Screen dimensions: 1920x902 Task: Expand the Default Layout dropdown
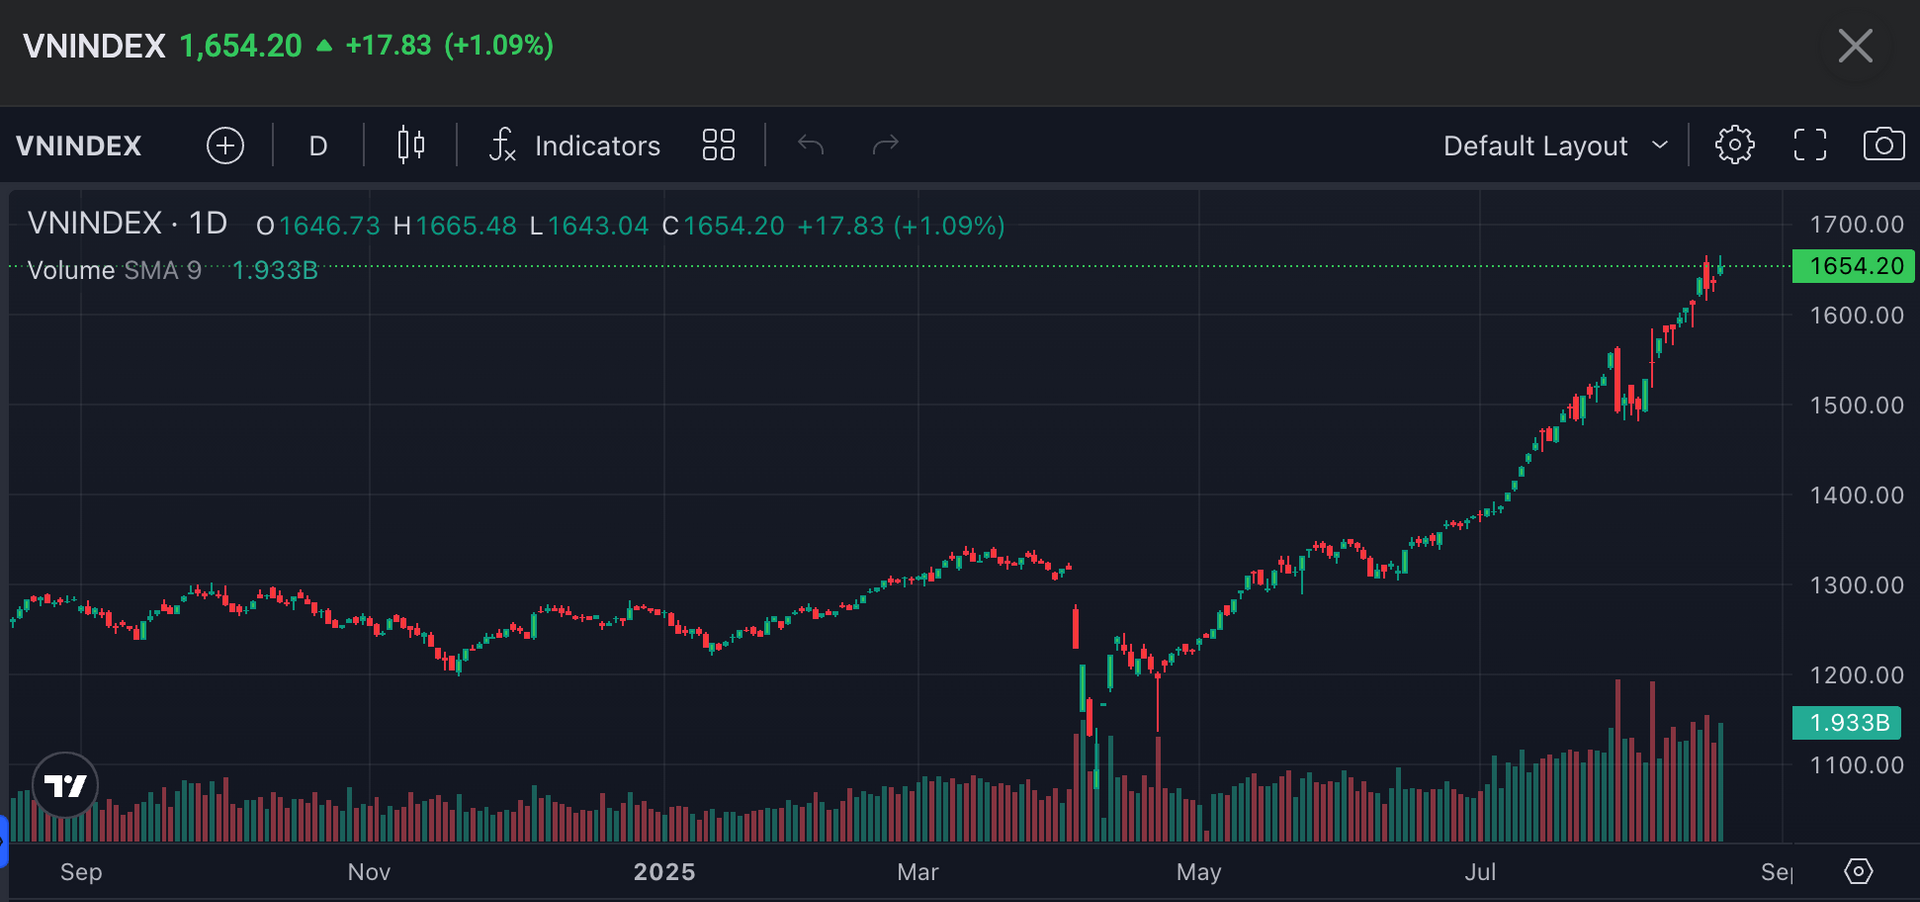tap(1556, 146)
